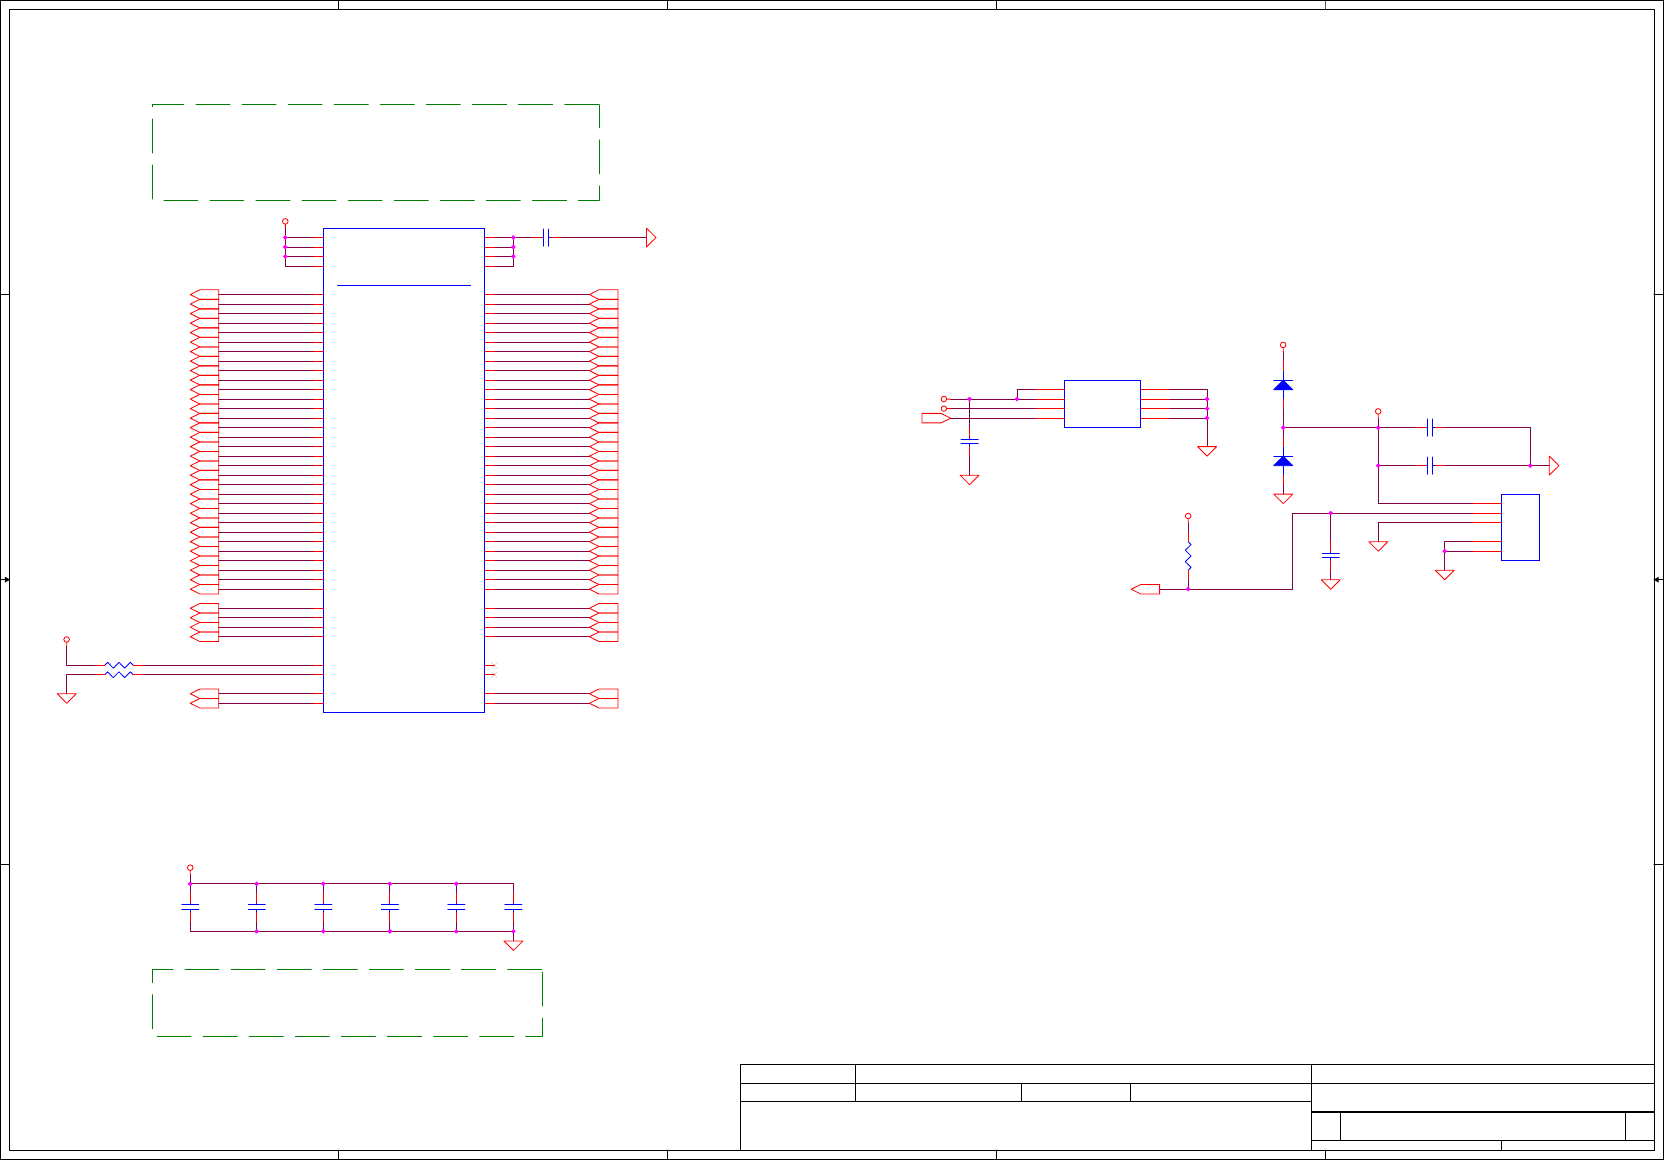
Task: Select the upper capacitor right of the diodes
Action: (x=1431, y=427)
